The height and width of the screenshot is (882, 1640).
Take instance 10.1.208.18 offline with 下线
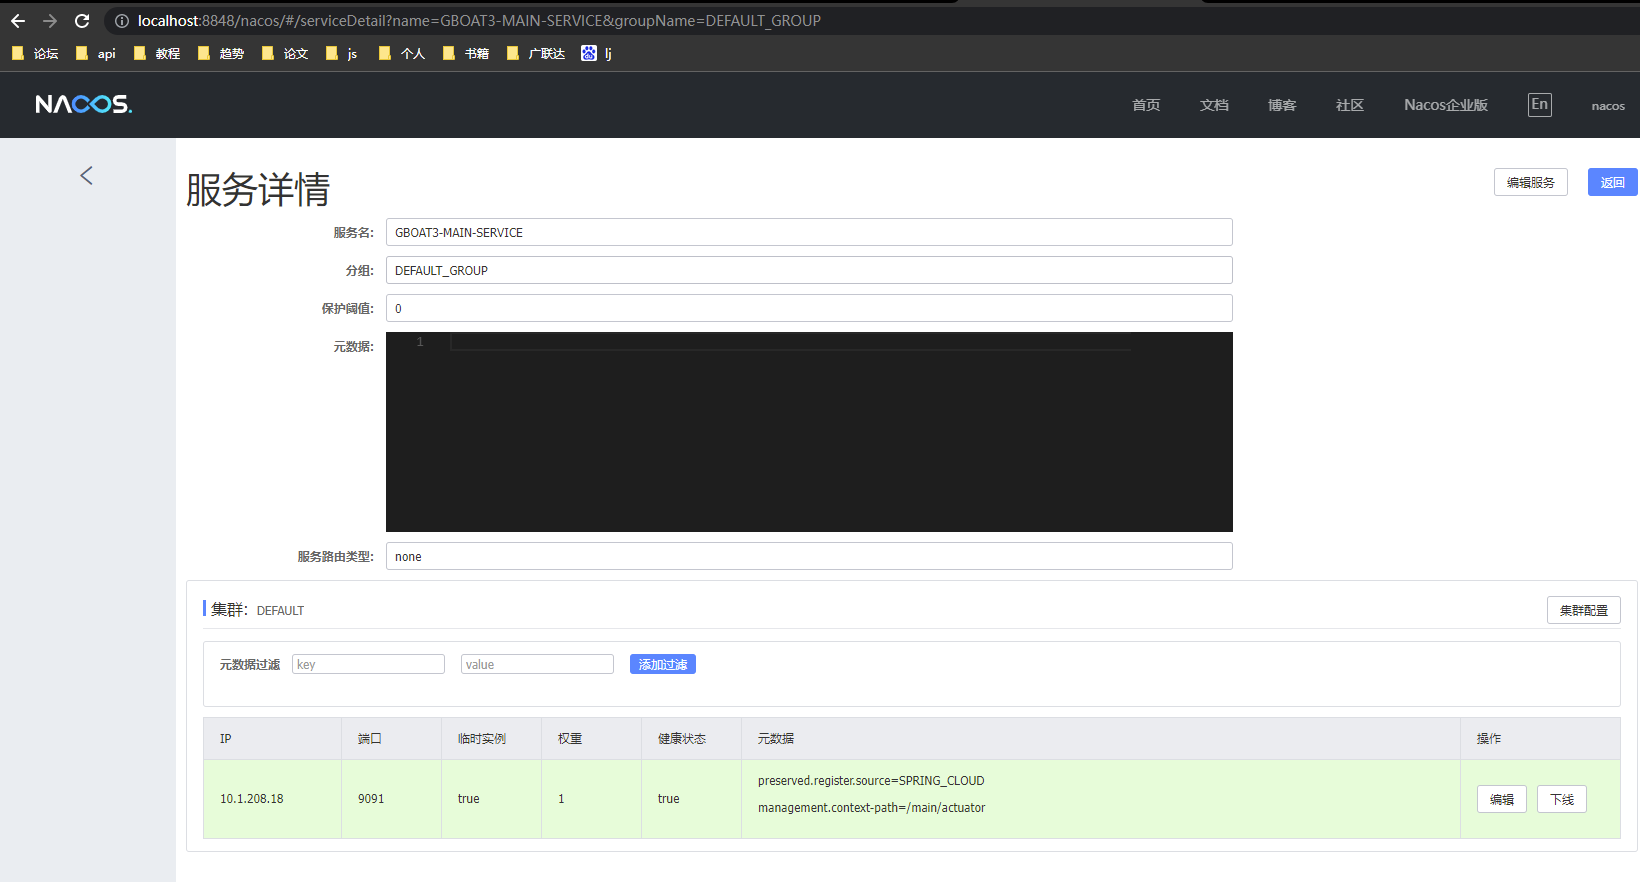(1562, 799)
